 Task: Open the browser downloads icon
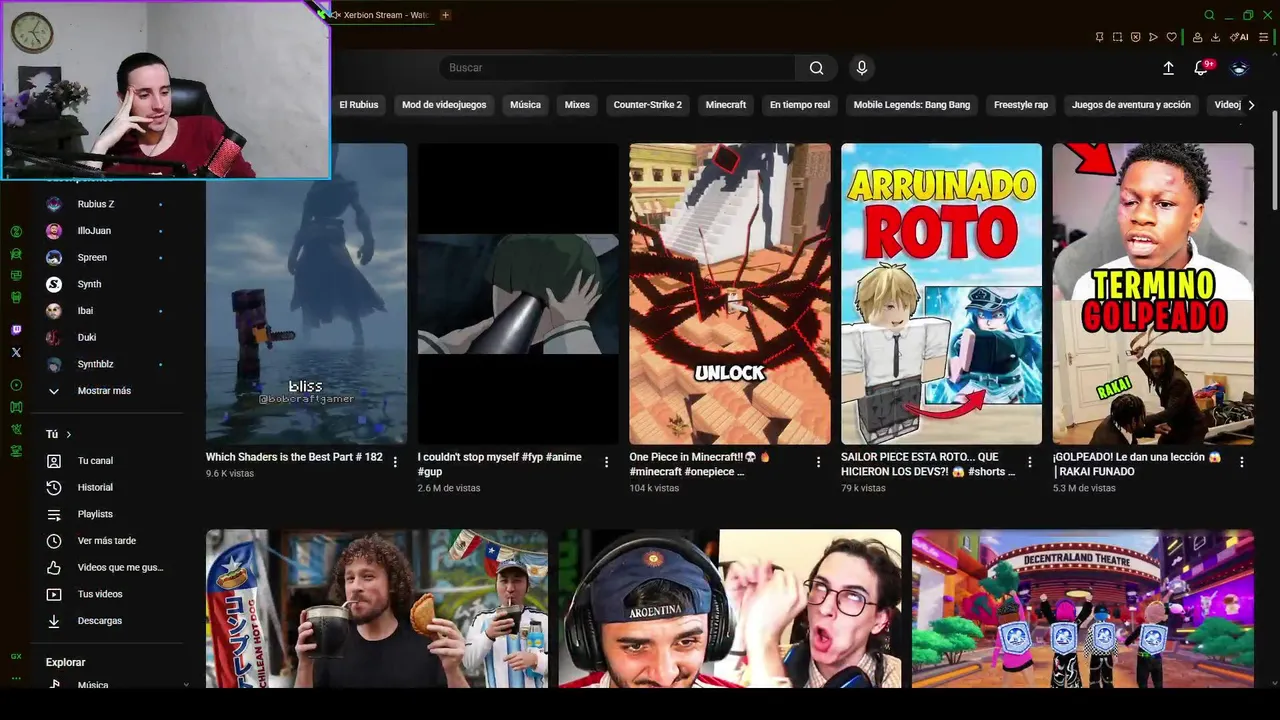(x=1215, y=37)
